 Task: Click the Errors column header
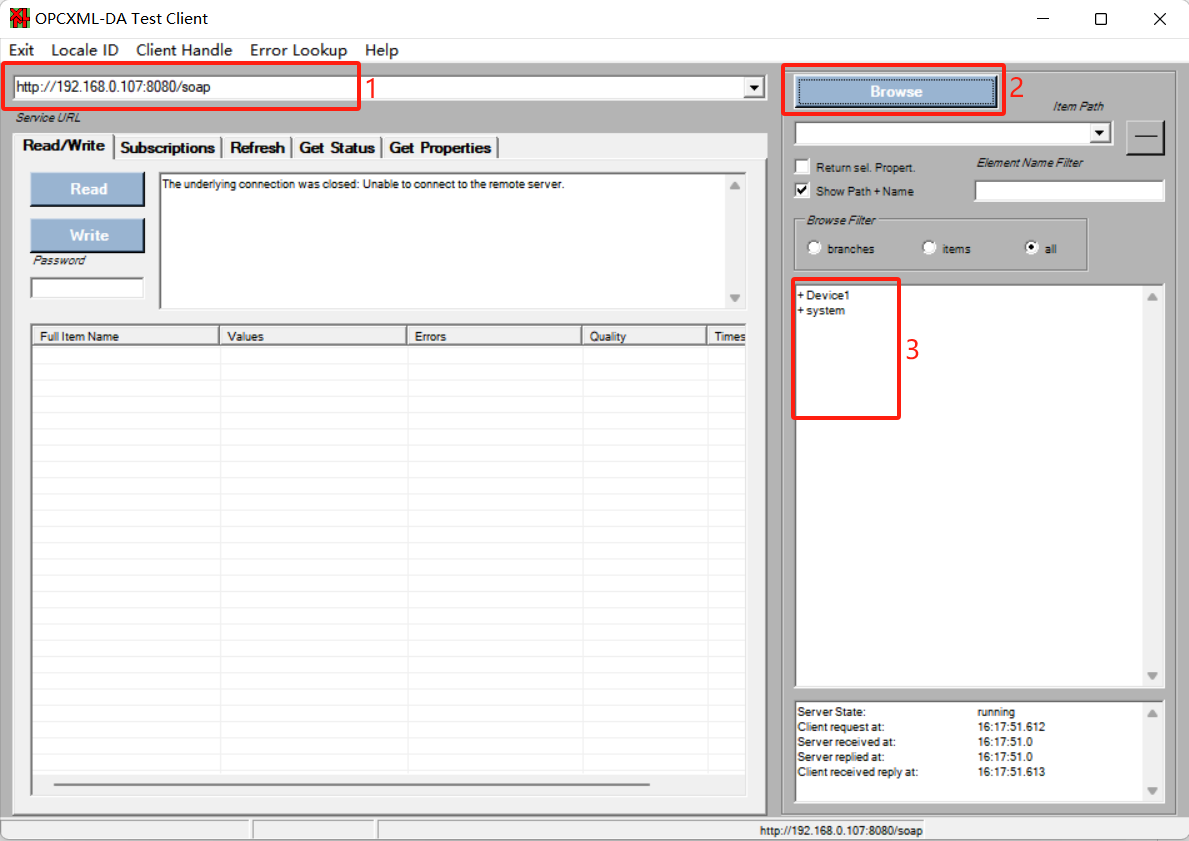coord(494,336)
